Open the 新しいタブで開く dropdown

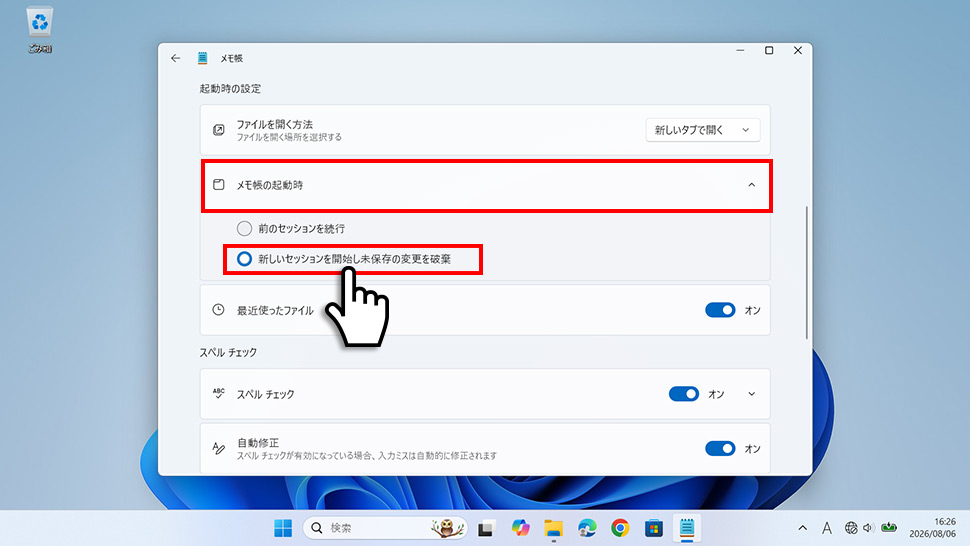[x=703, y=130]
